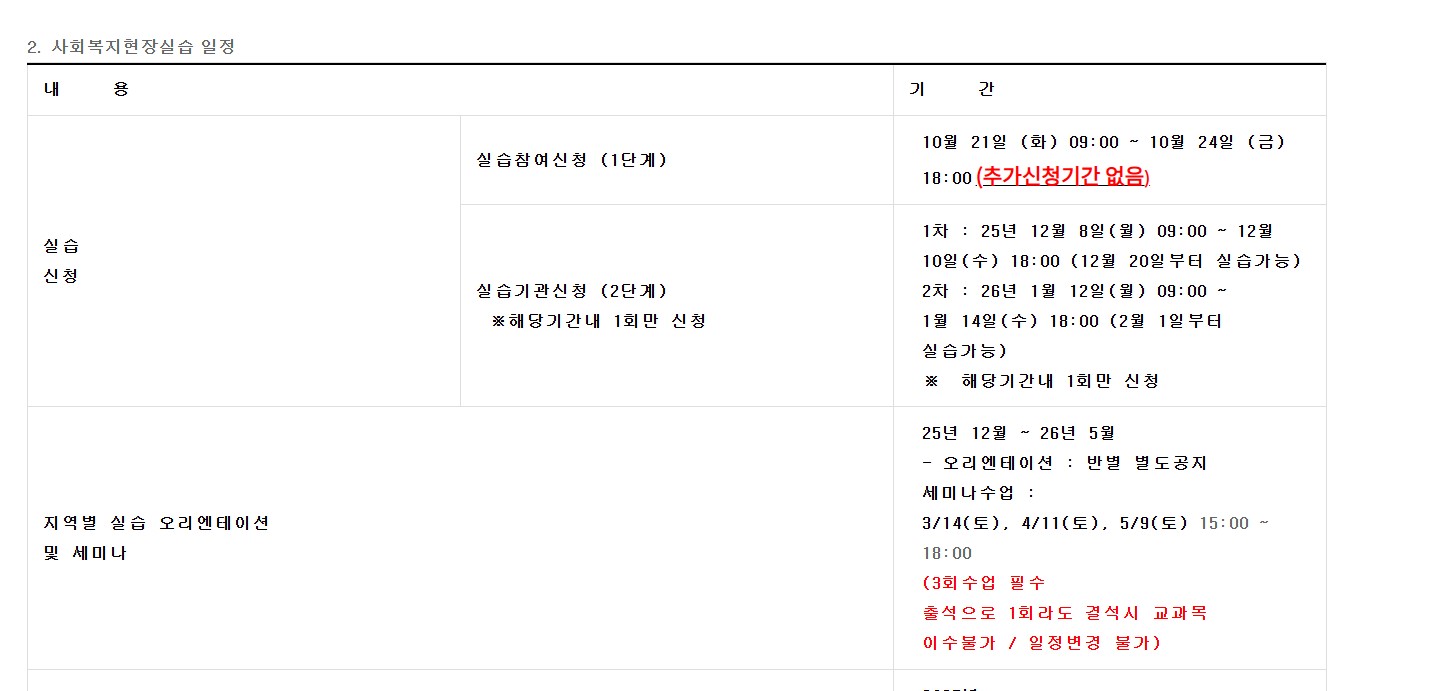Click the 내용 column header
The image size is (1432, 691).
point(86,89)
